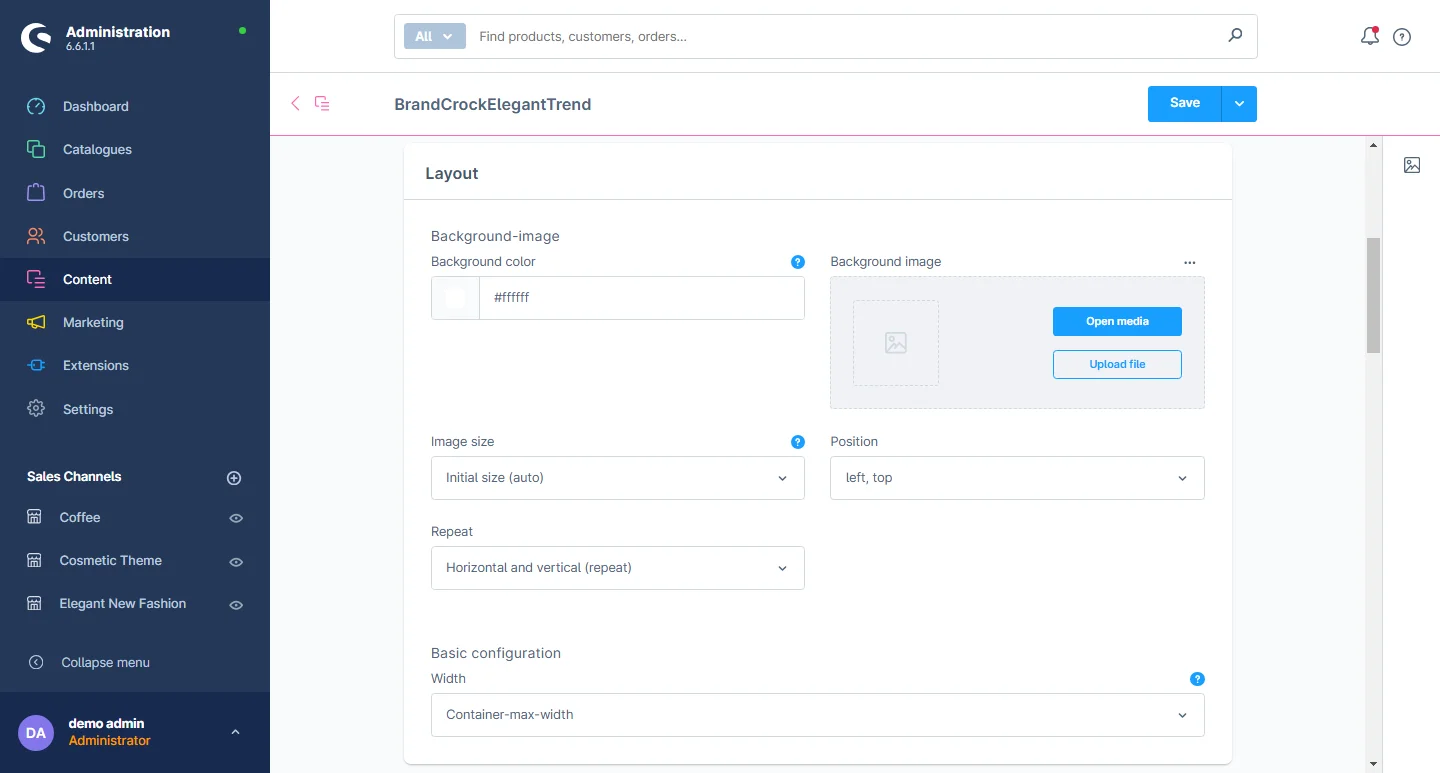
Task: Click the search magnifier icon
Action: coord(1235,36)
